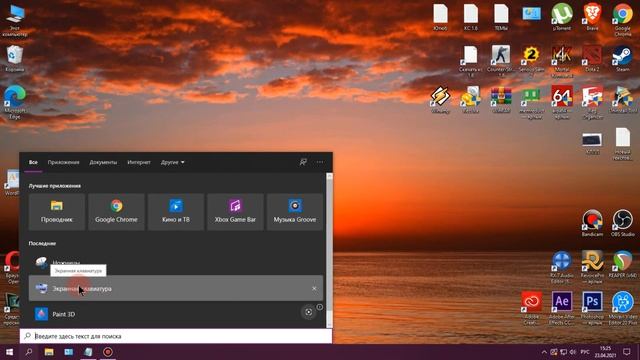The image size is (640, 360).
Task: Open the clock and date flyout
Action: pyautogui.click(x=605, y=352)
